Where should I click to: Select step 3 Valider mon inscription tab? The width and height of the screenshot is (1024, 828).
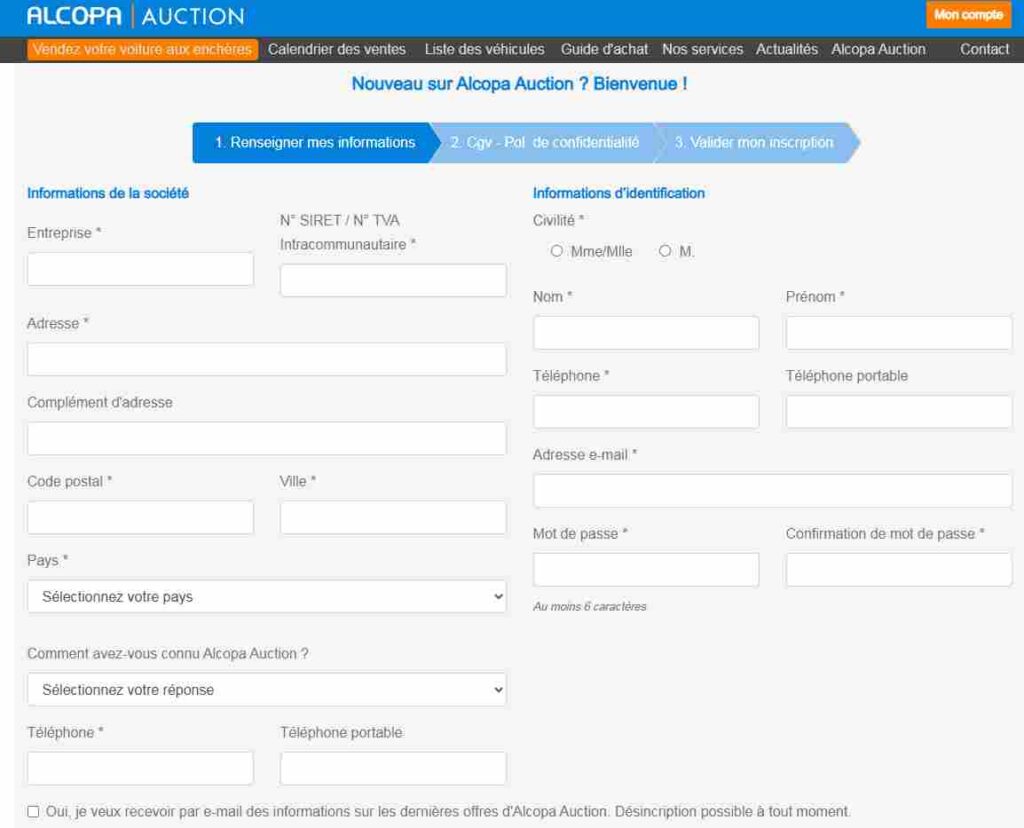click(x=753, y=143)
